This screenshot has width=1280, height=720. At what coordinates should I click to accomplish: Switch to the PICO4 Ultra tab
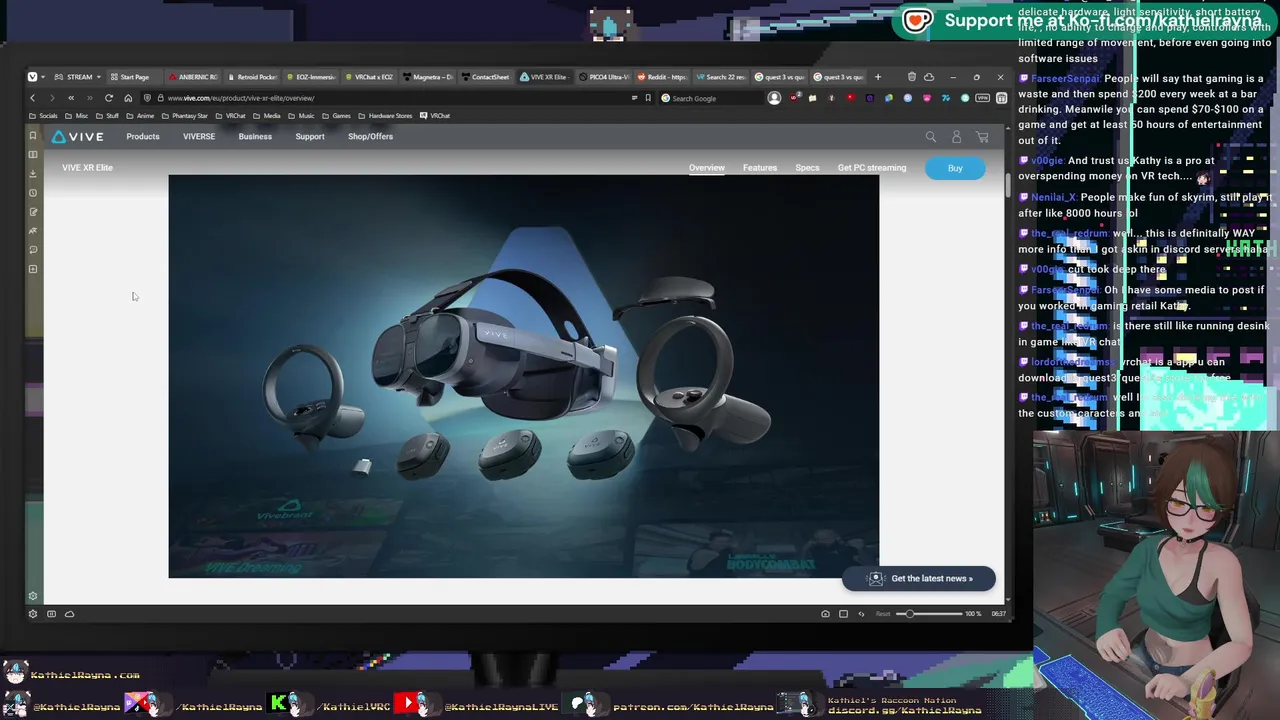click(604, 77)
